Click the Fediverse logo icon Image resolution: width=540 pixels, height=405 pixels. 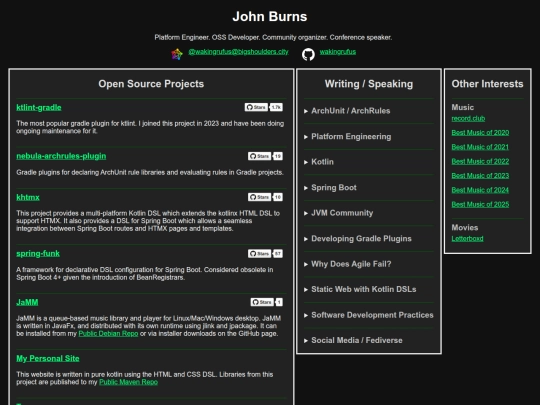[177, 54]
